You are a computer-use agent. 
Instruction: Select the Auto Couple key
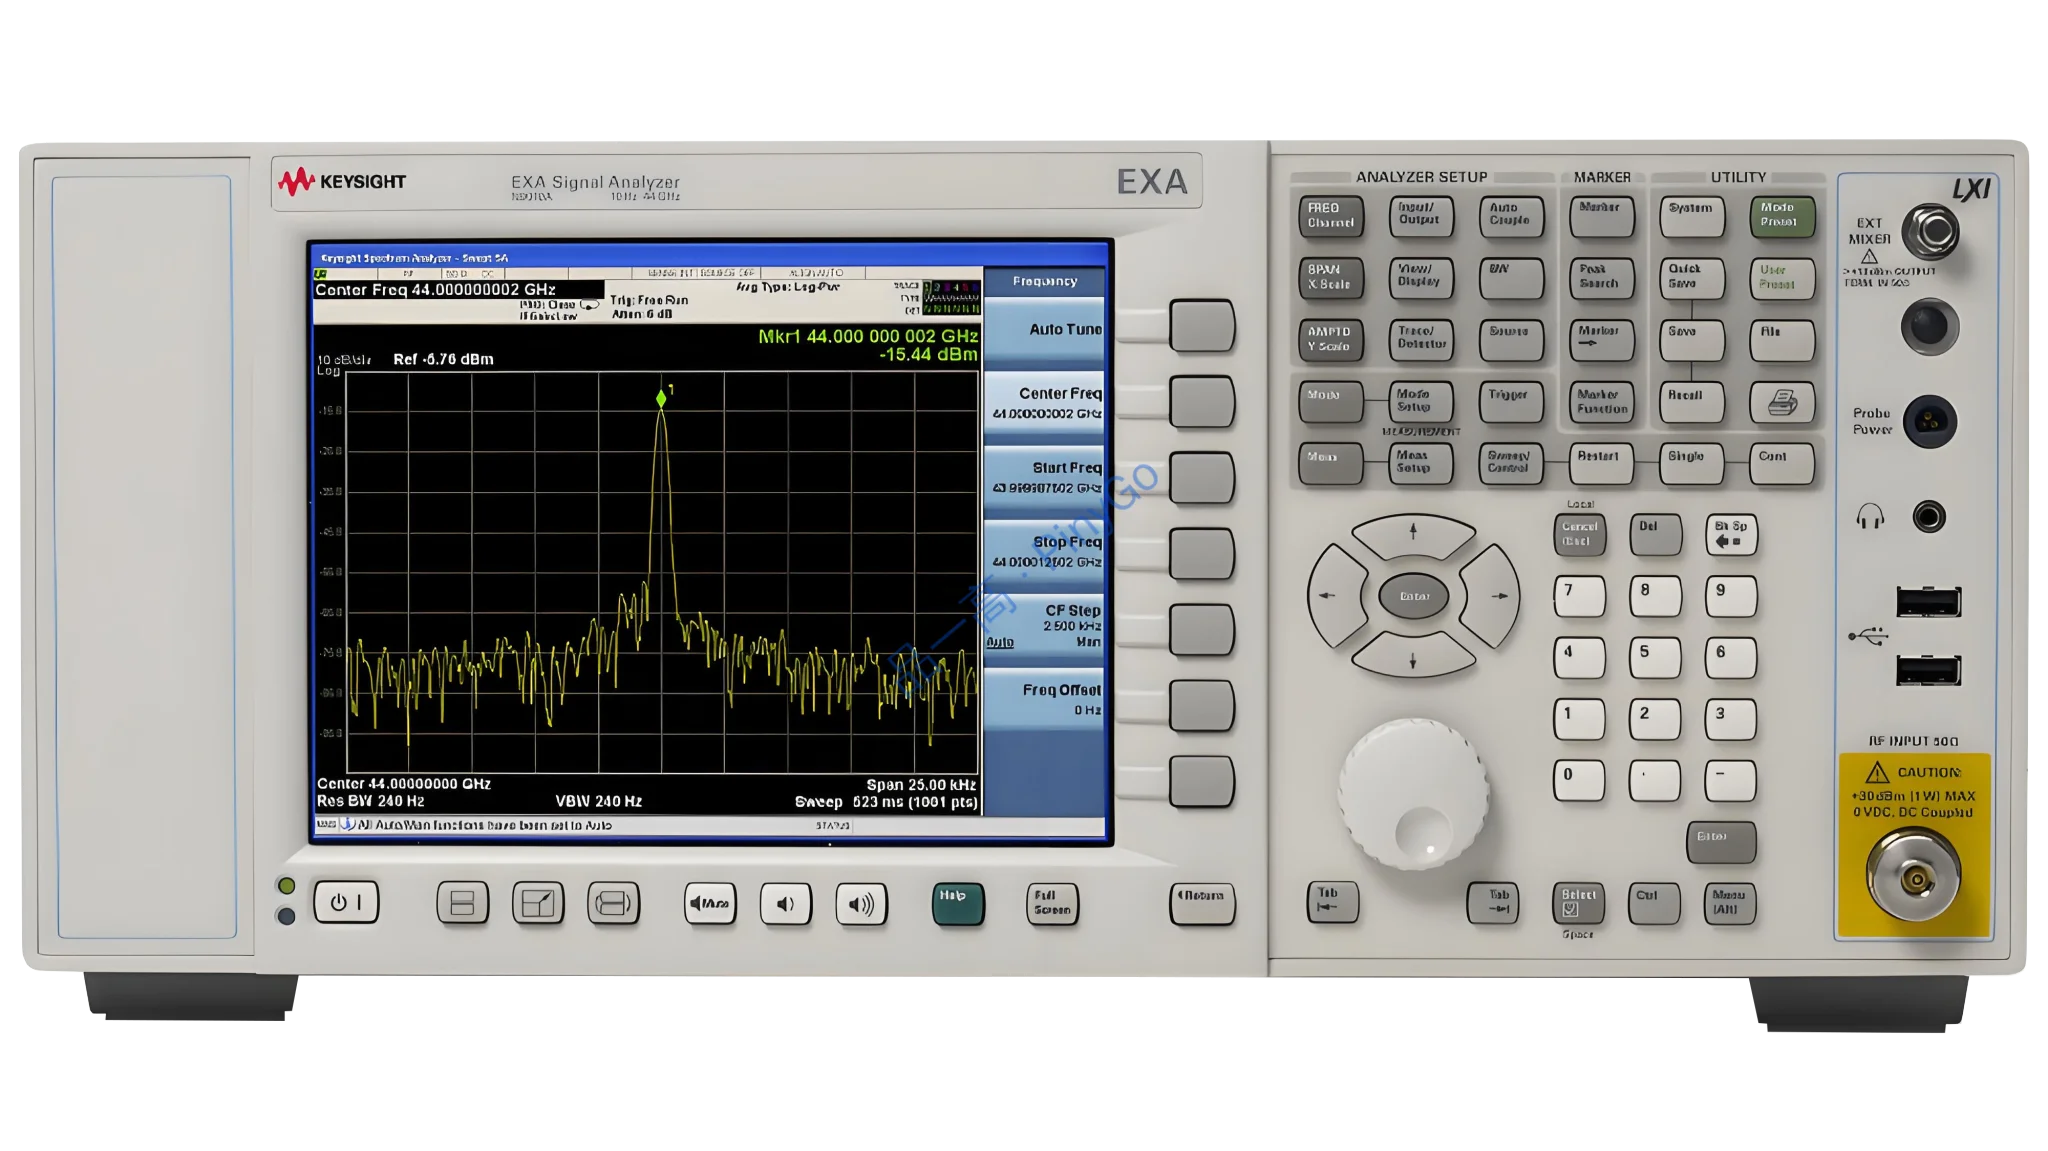tap(1511, 216)
